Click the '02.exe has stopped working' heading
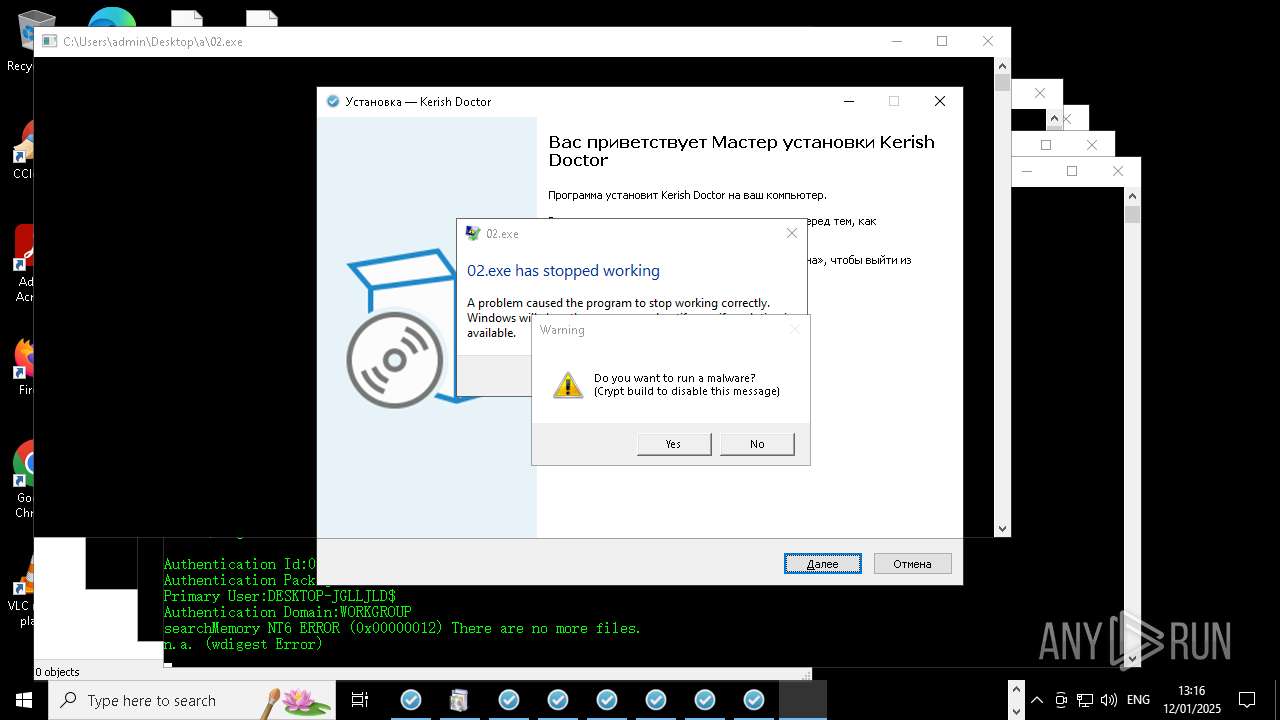 (x=563, y=271)
